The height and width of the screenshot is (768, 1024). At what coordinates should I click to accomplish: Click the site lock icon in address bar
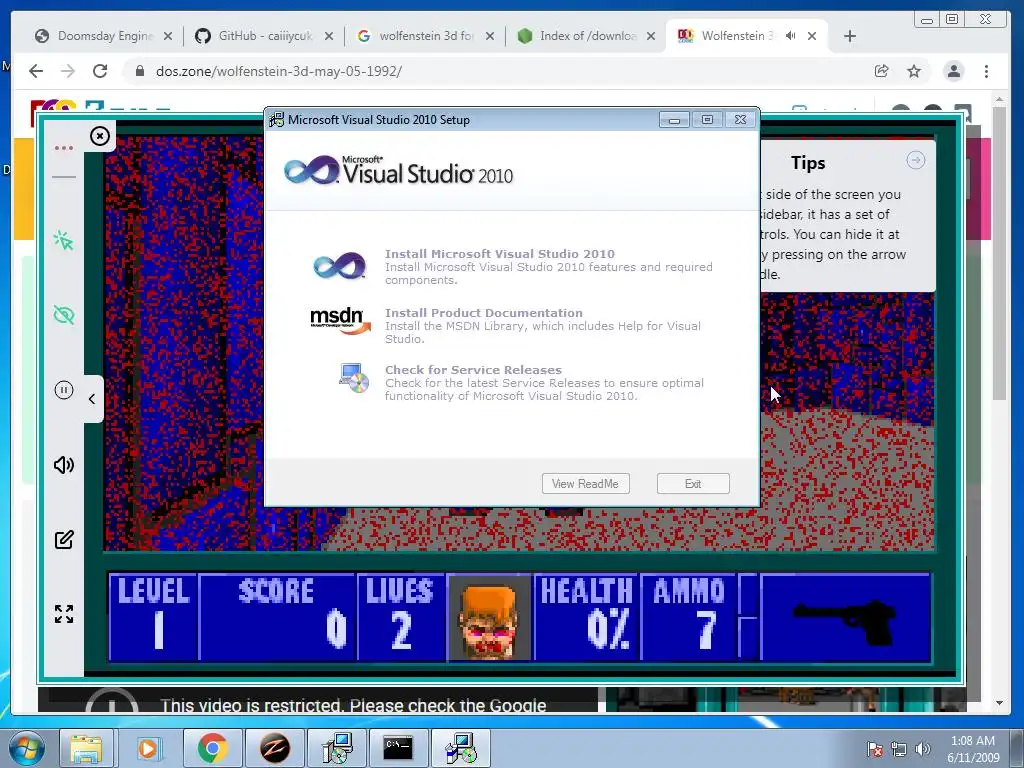point(140,71)
